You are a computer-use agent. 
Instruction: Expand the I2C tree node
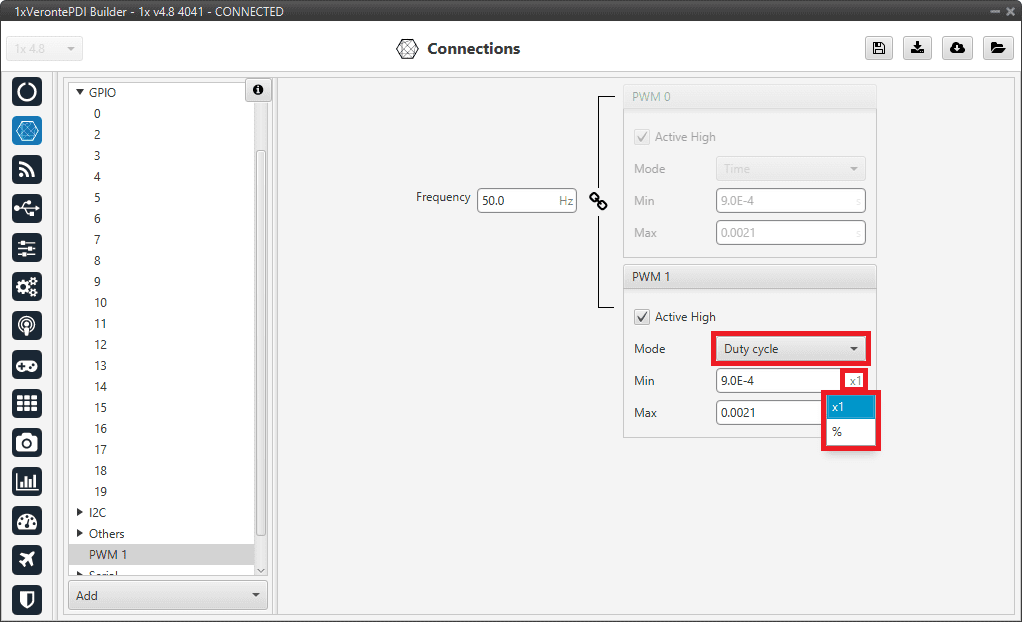(x=80, y=512)
